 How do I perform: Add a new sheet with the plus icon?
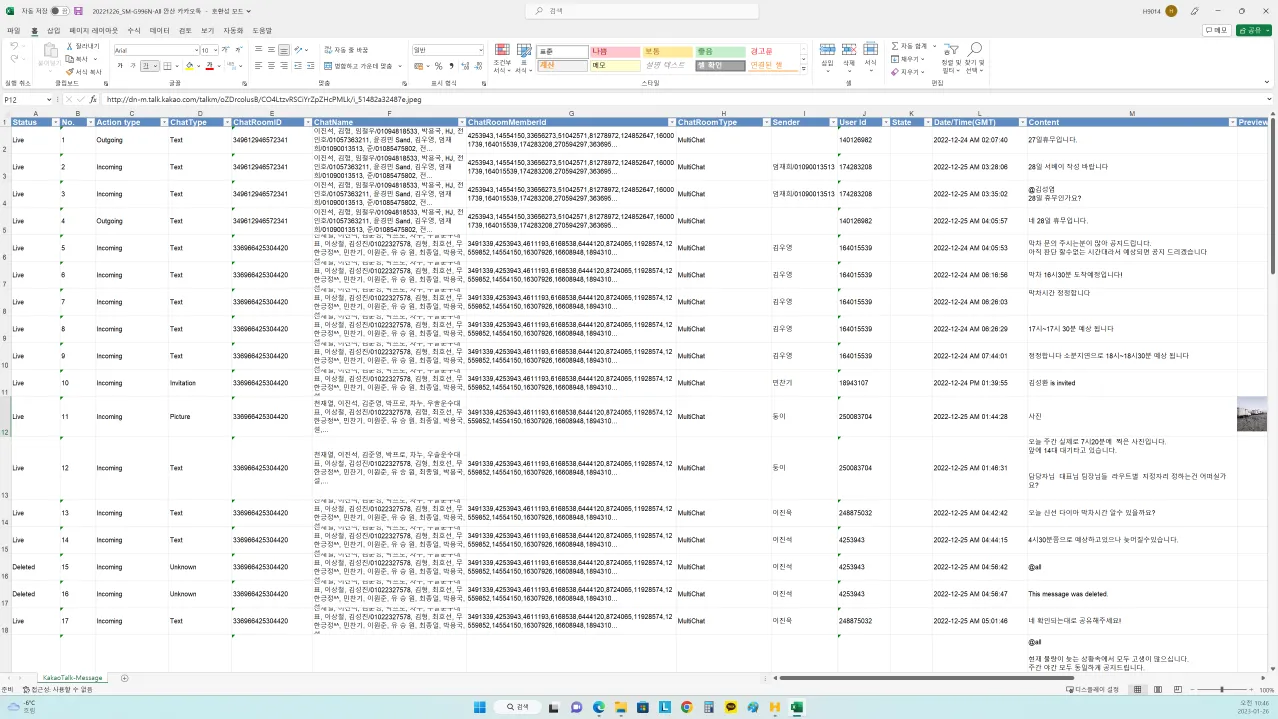coord(125,678)
